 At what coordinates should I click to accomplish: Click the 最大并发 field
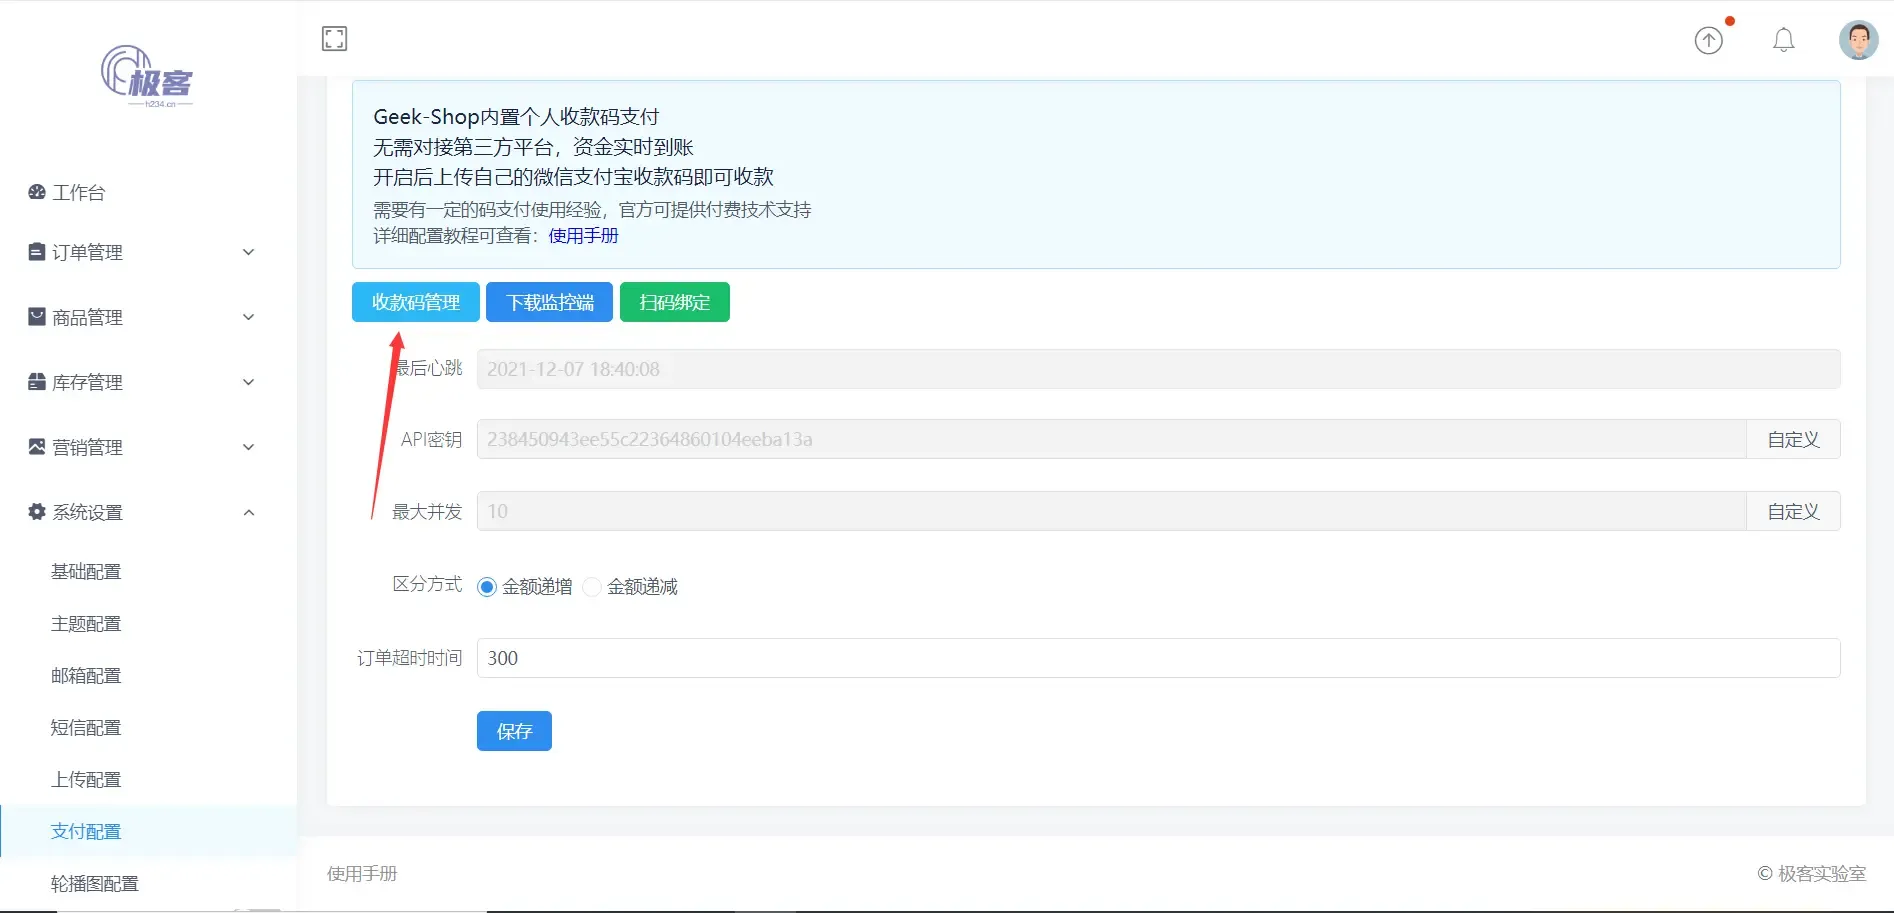tap(1112, 511)
